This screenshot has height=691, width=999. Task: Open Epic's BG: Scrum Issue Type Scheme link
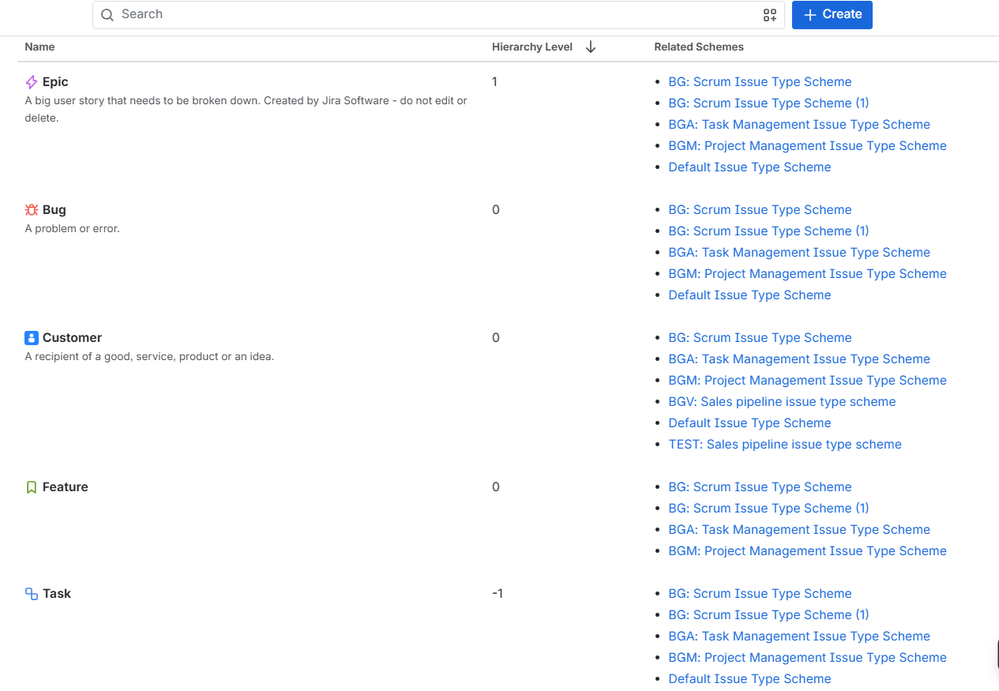click(x=759, y=82)
